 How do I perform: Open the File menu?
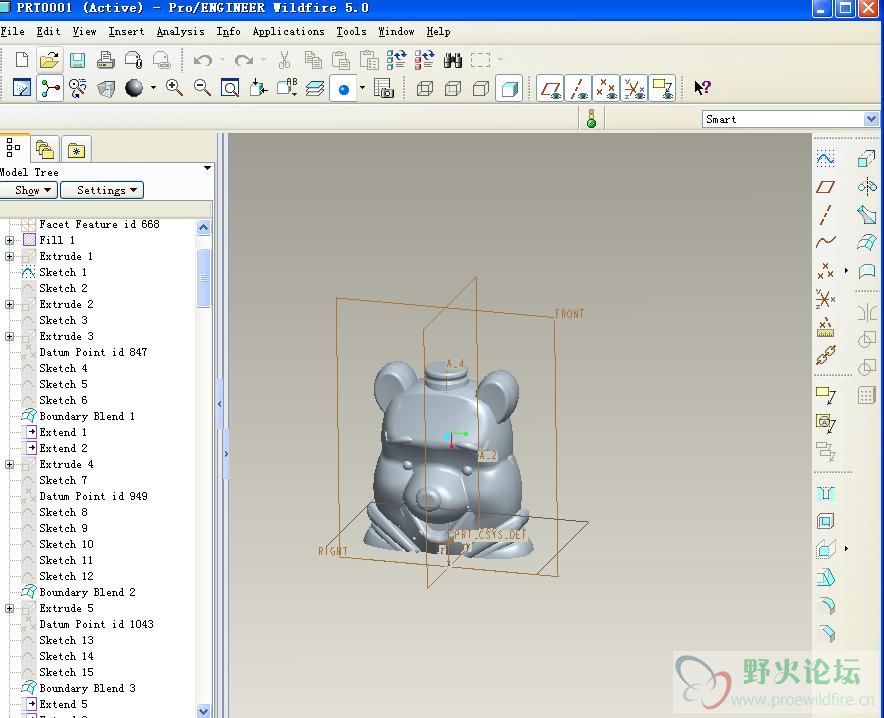pos(12,32)
